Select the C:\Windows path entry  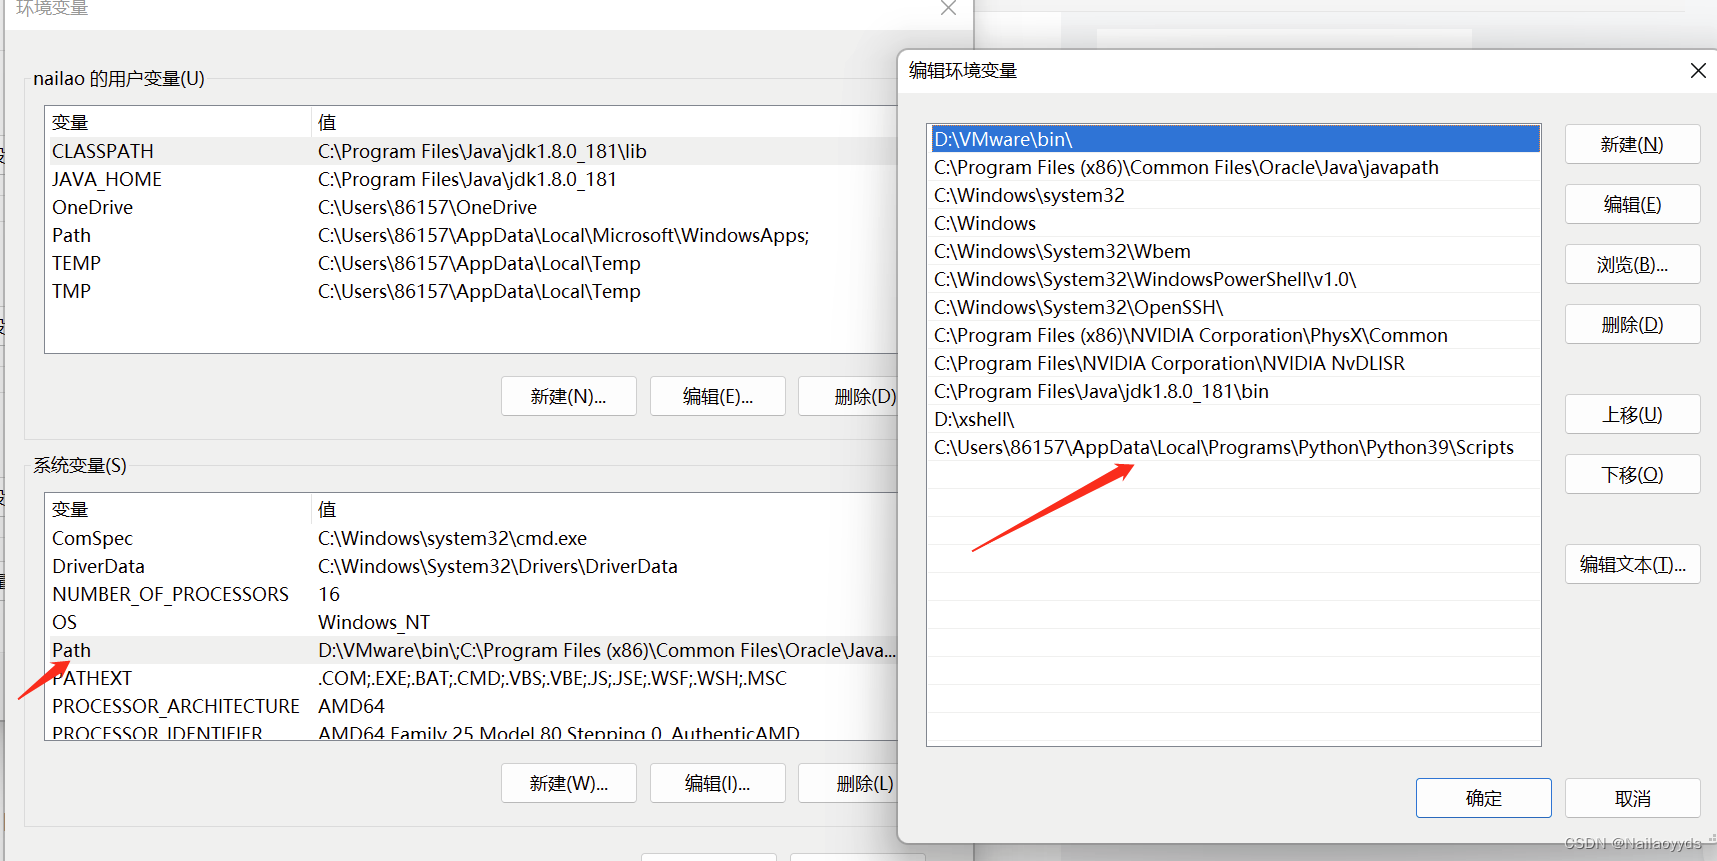(x=1234, y=223)
